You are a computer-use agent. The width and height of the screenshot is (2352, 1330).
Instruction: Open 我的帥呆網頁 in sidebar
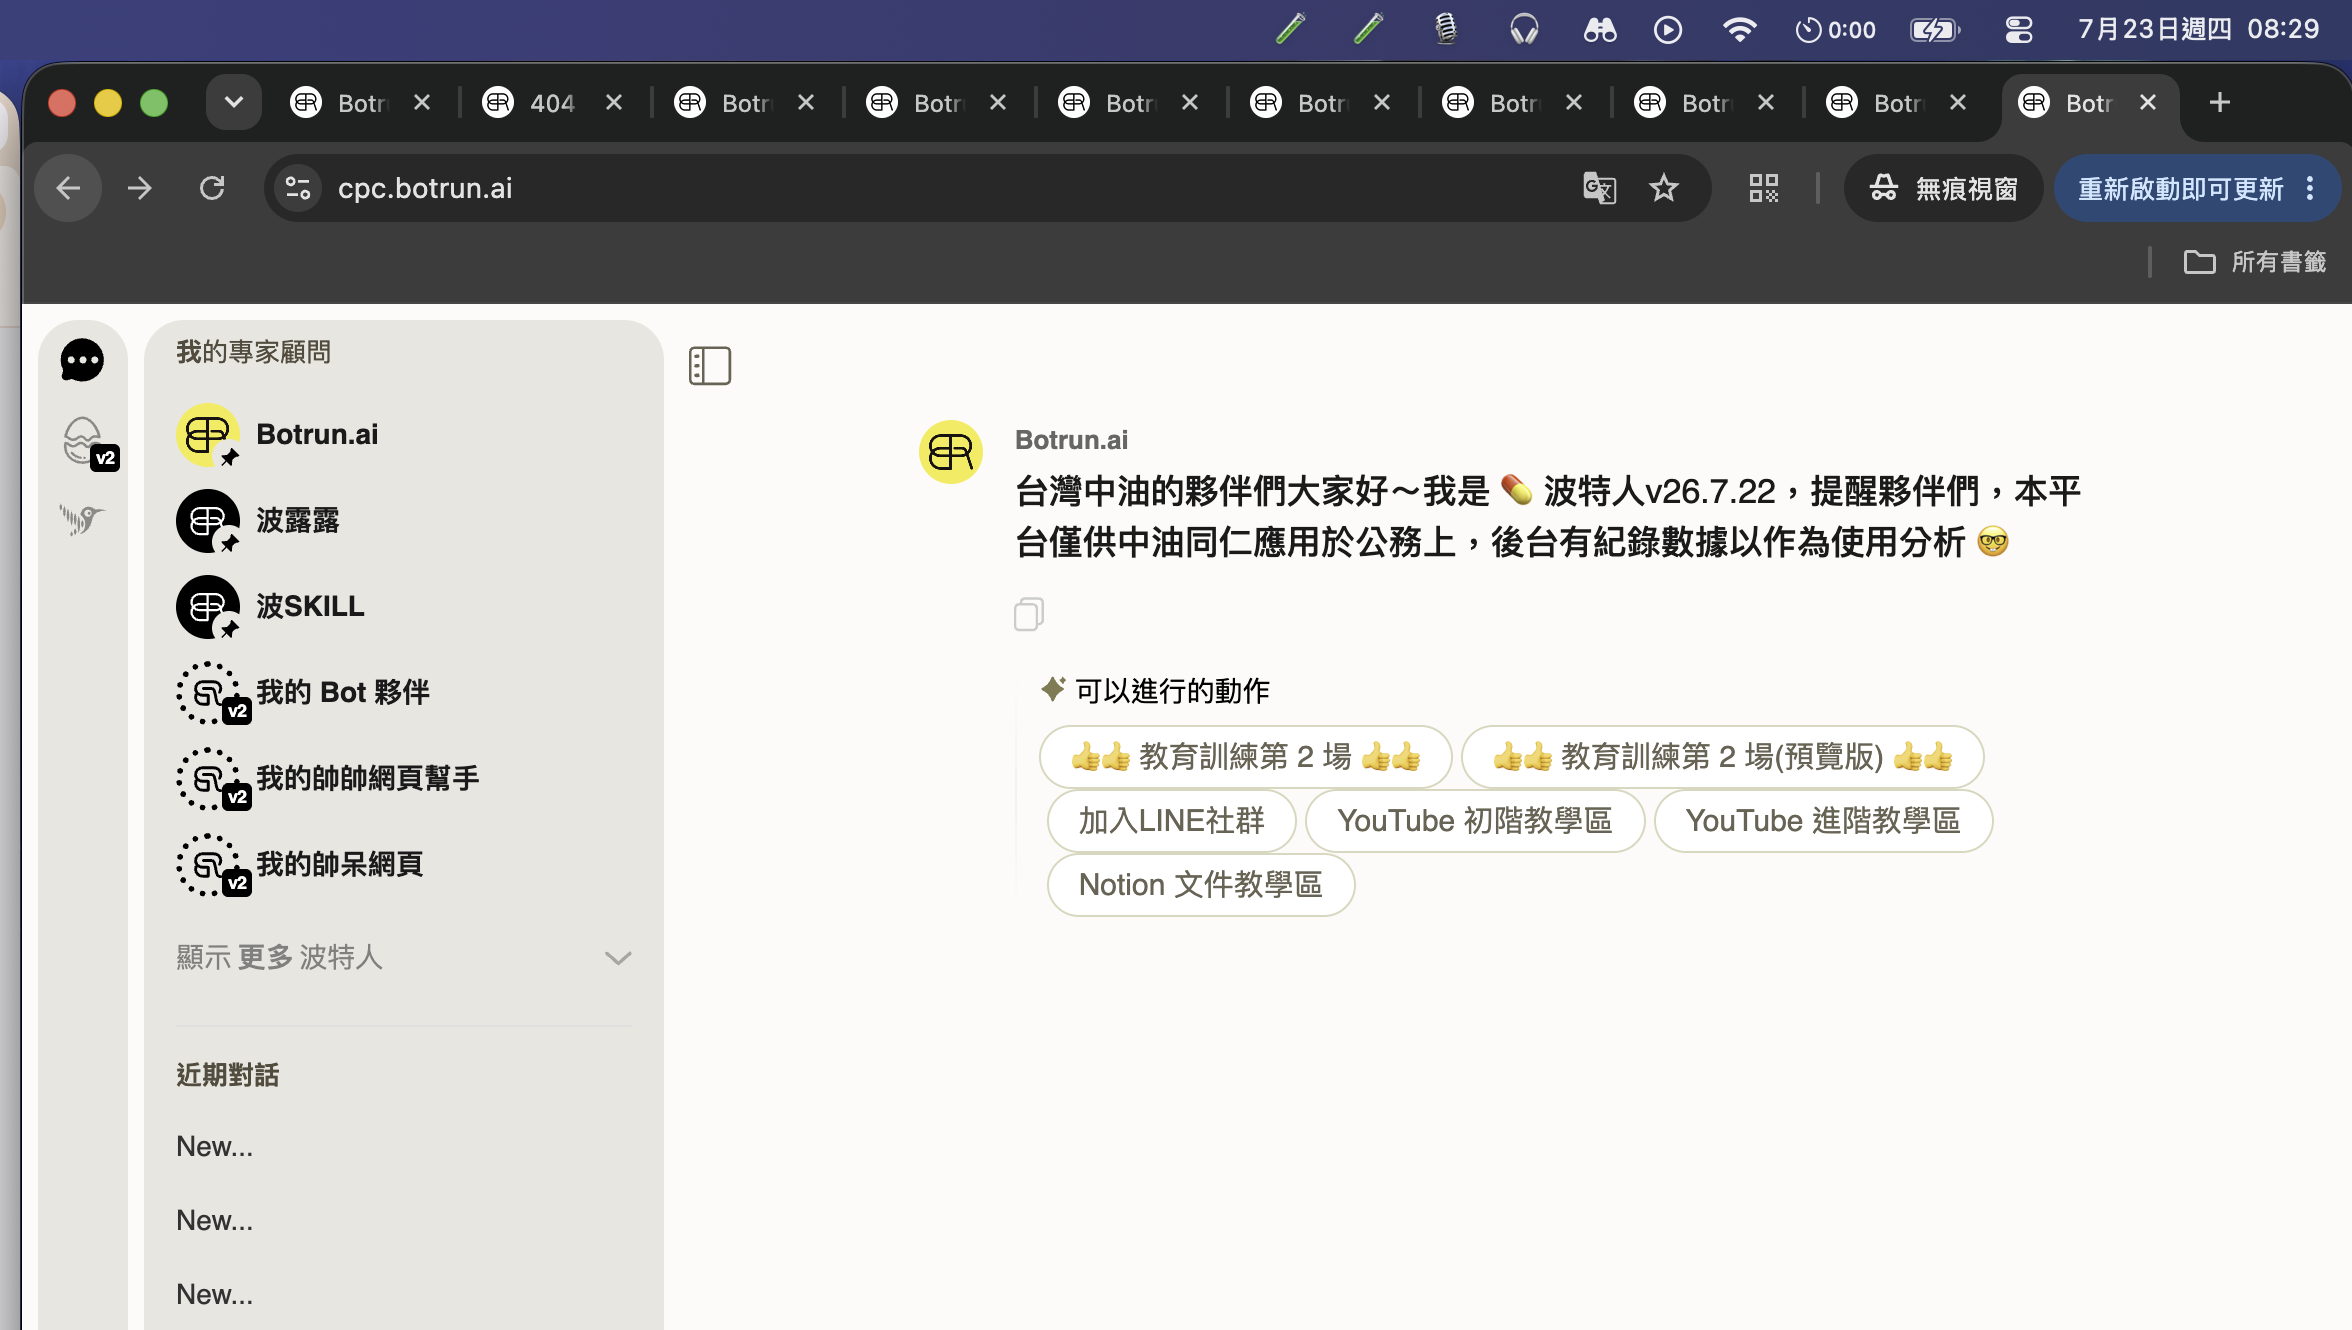[404, 865]
